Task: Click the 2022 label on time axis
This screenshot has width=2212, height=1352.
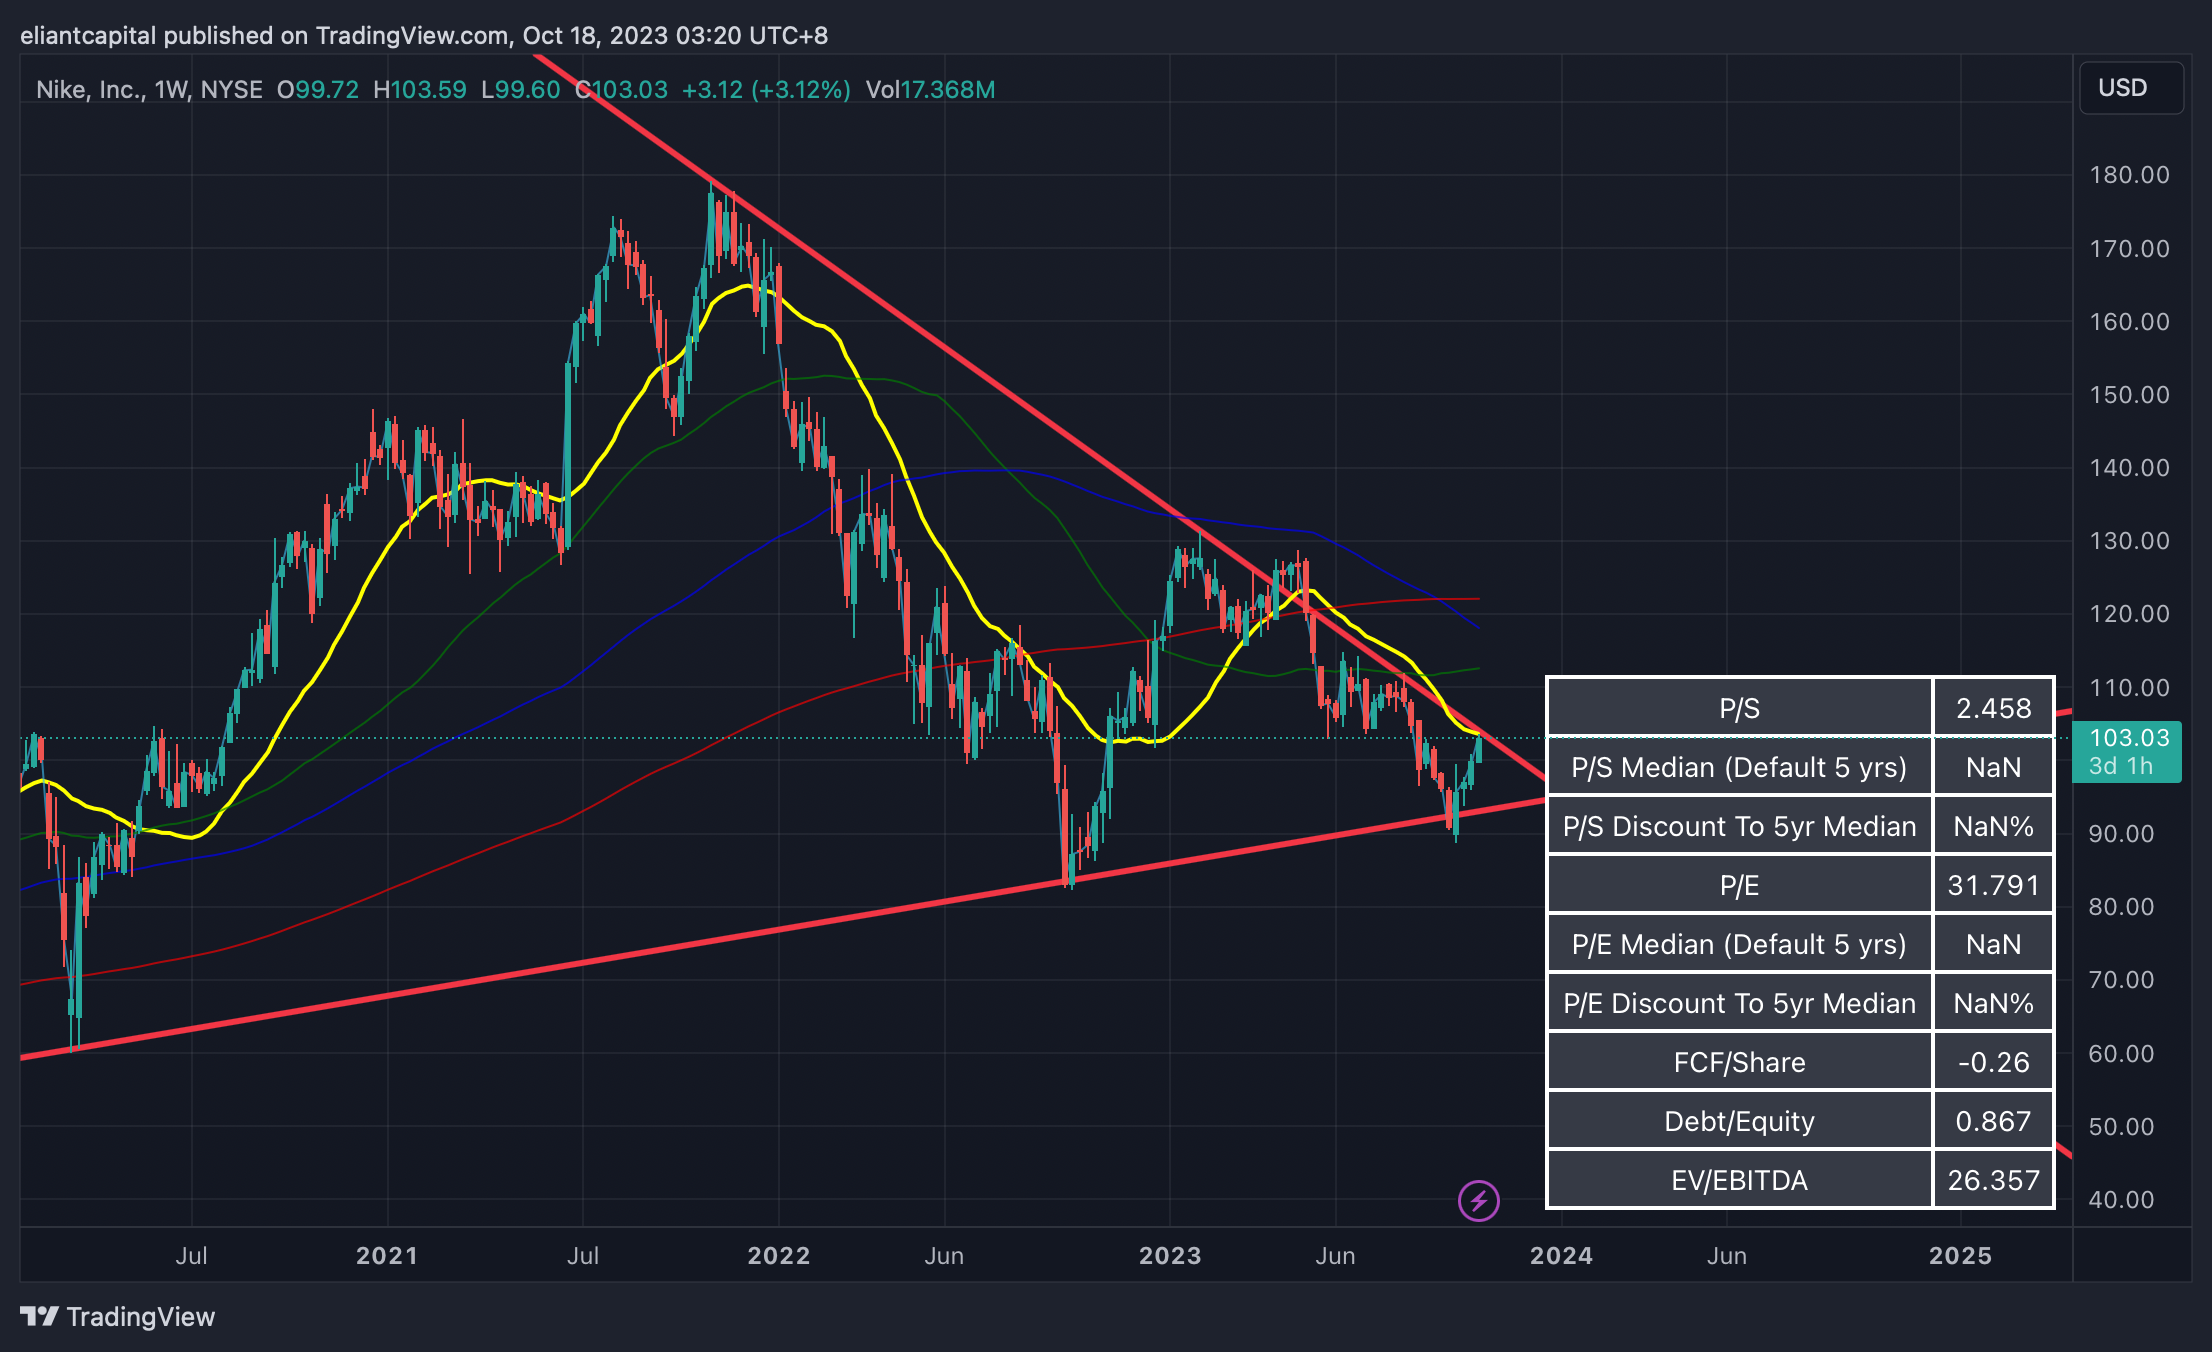Action: click(x=778, y=1256)
